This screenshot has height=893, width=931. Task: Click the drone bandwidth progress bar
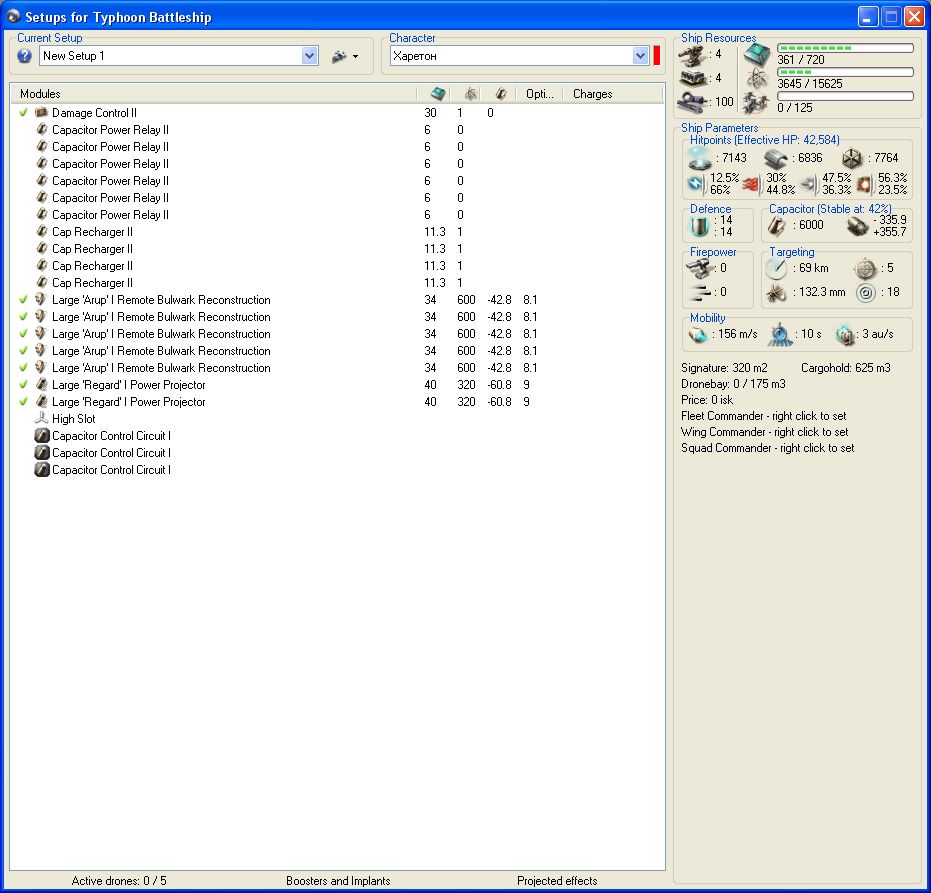(x=846, y=96)
